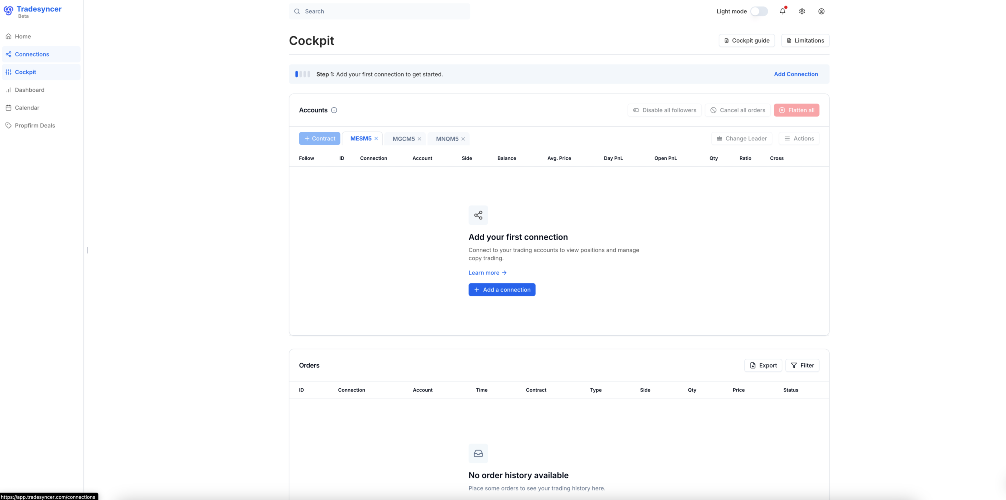
Task: Click the search magnifier icon
Action: [297, 12]
